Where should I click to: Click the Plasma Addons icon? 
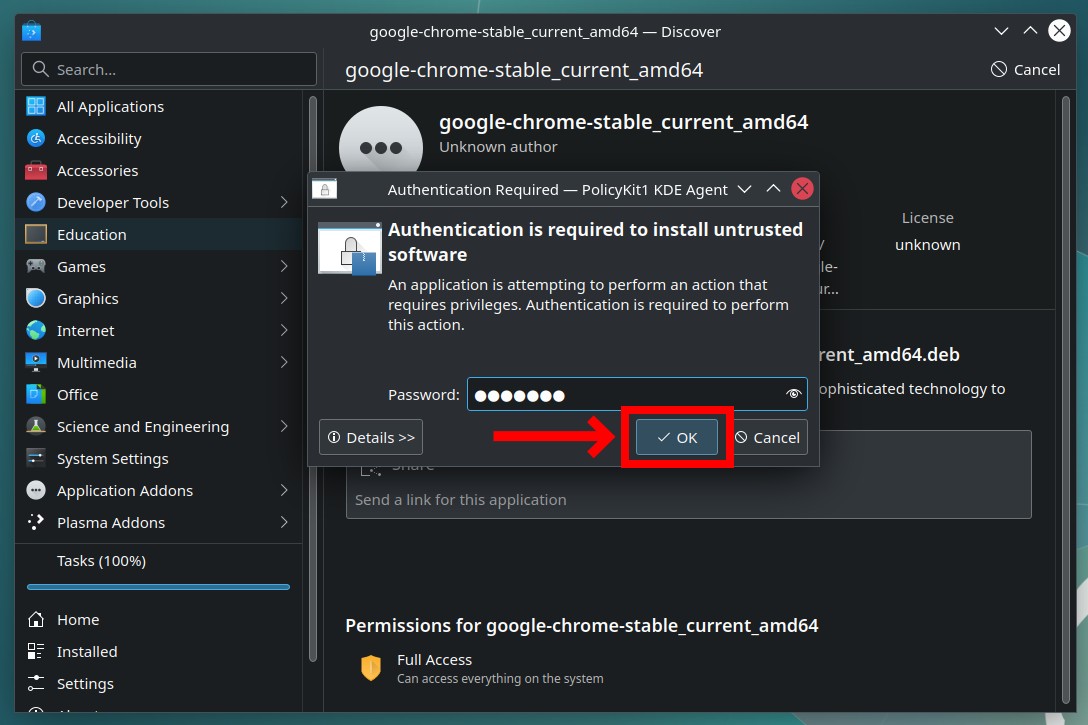tap(35, 522)
